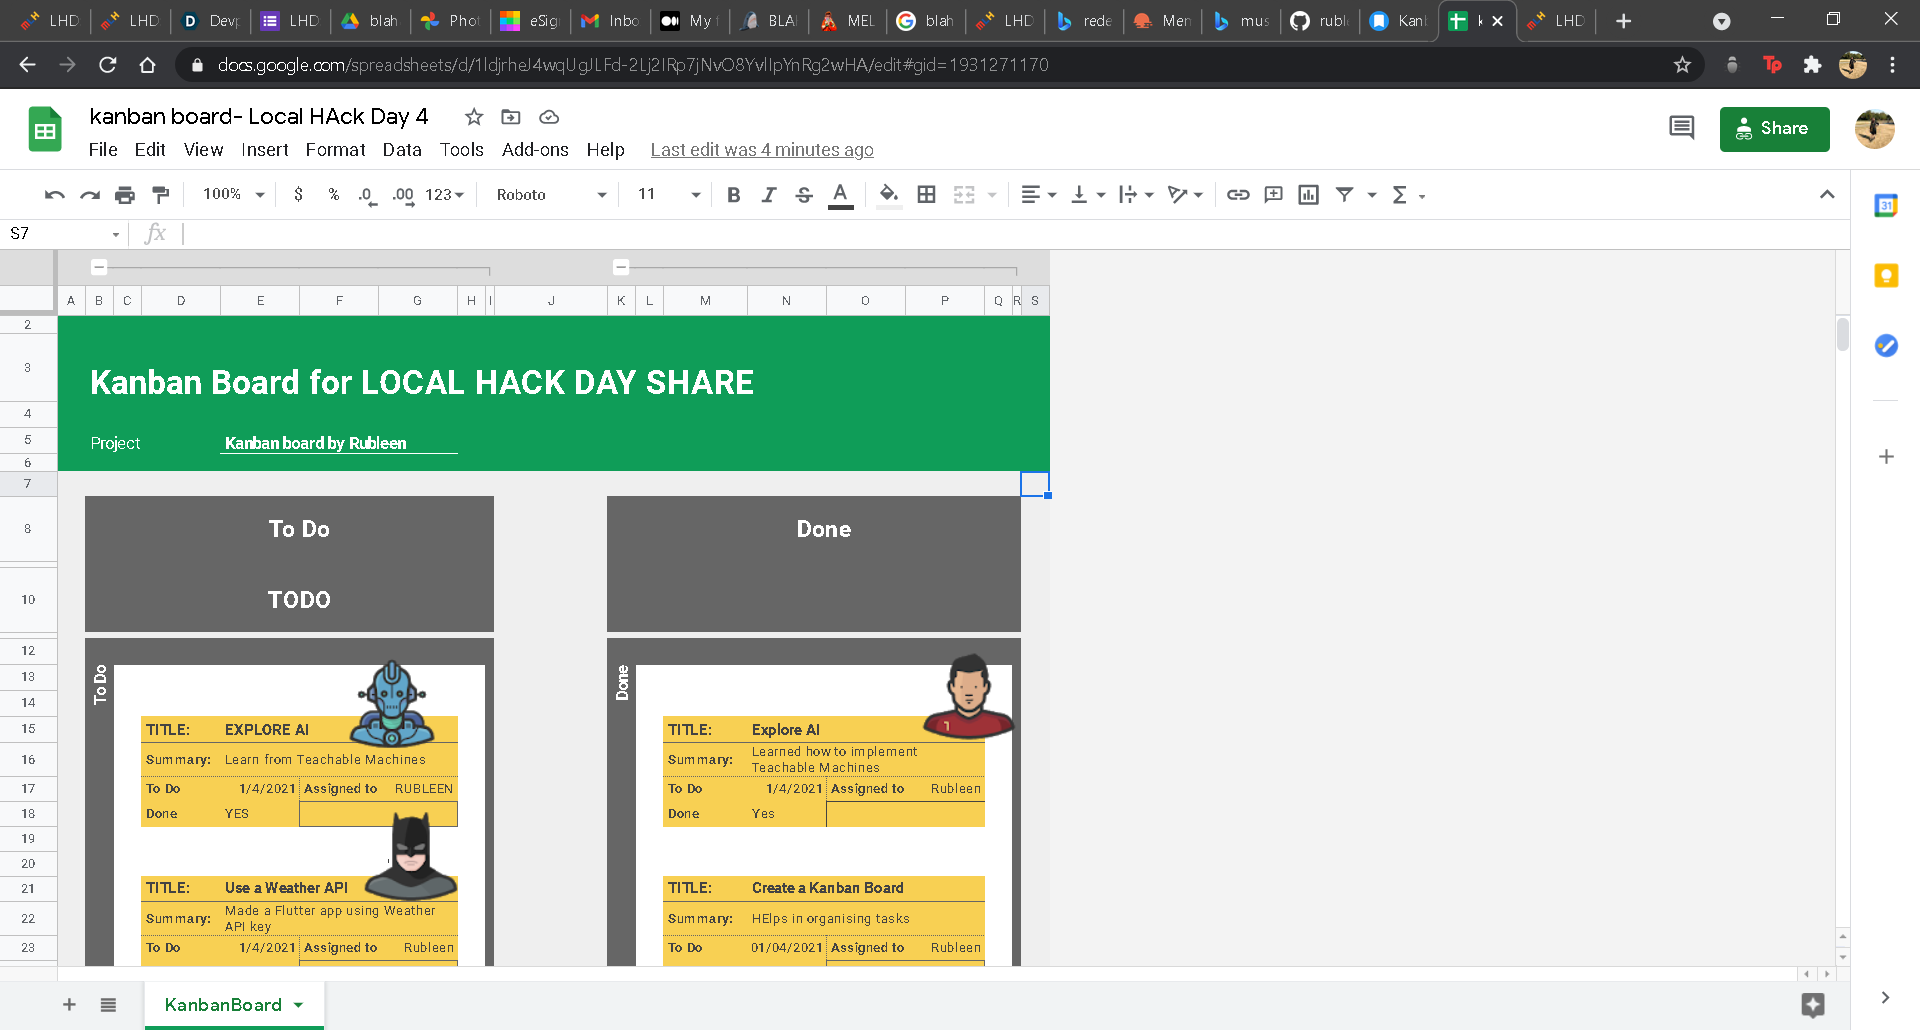Open the Insert menu
This screenshot has height=1030, width=1920.
(265, 150)
